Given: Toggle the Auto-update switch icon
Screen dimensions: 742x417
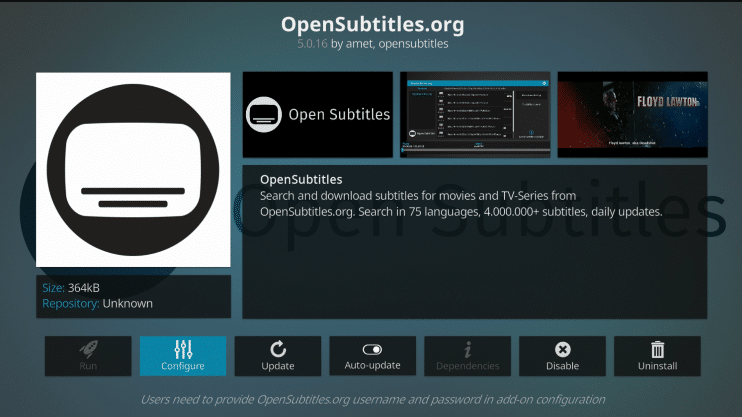Looking at the screenshot, I should [372, 349].
